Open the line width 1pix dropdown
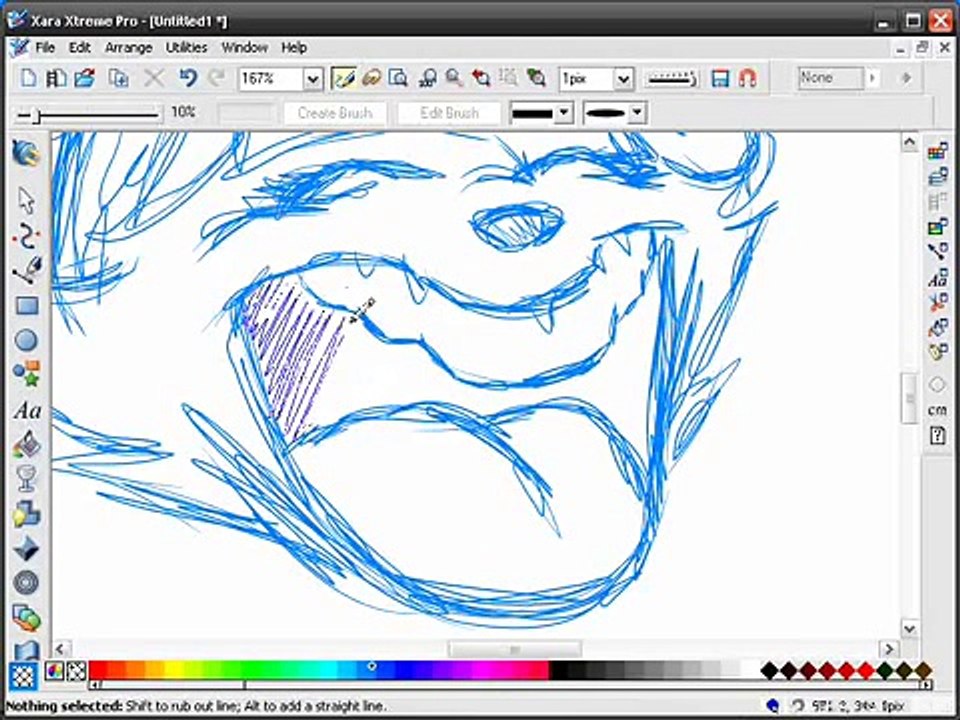The height and width of the screenshot is (720, 960). click(623, 78)
